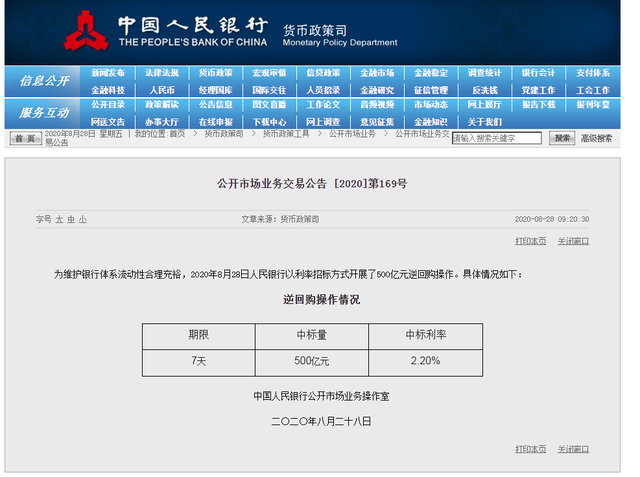
Task: Click the People's Bank of China red logo
Action: tap(86, 31)
